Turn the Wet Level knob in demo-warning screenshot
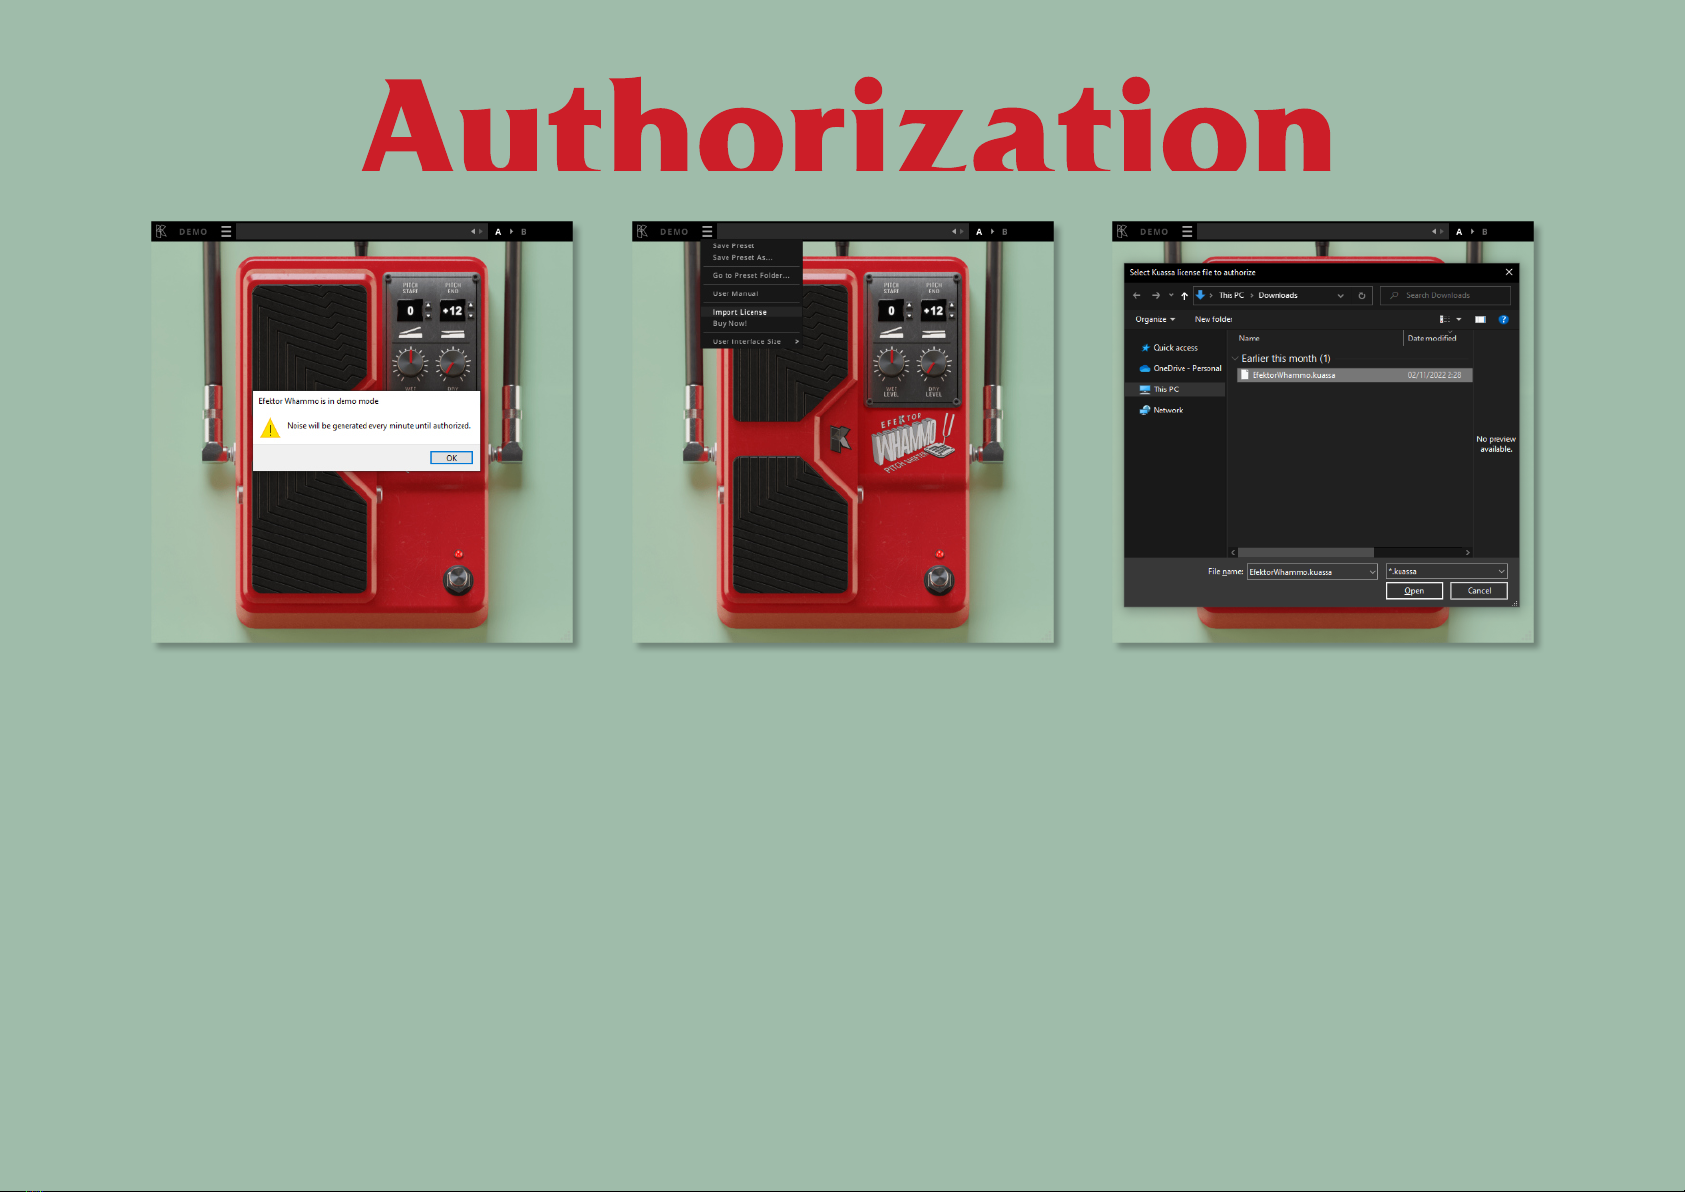Image resolution: width=1685 pixels, height=1192 pixels. pos(410,363)
